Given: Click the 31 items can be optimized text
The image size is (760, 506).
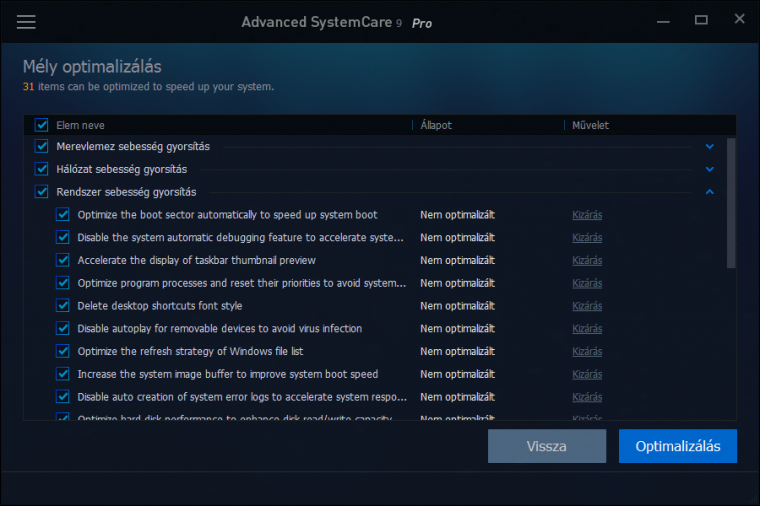Looking at the screenshot, I should click(148, 86).
